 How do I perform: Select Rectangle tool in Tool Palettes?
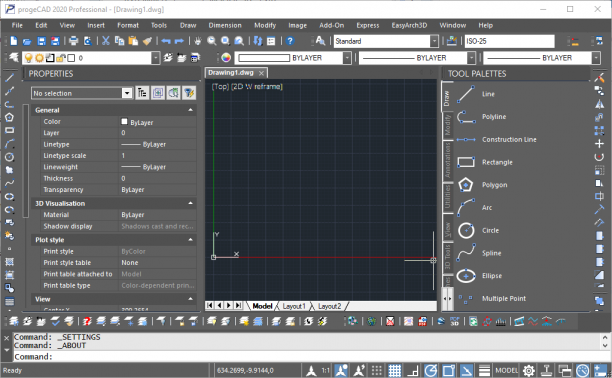click(x=466, y=162)
